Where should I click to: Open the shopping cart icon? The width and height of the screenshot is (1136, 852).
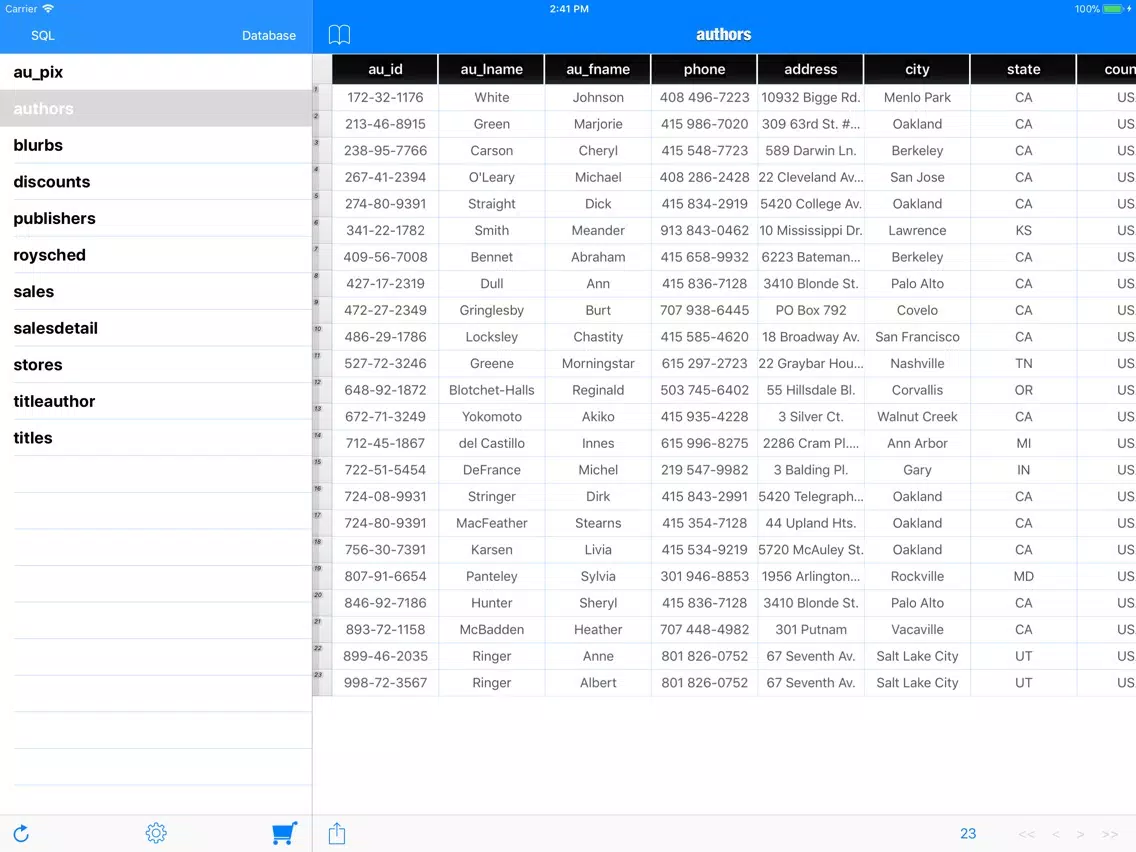[x=285, y=833]
